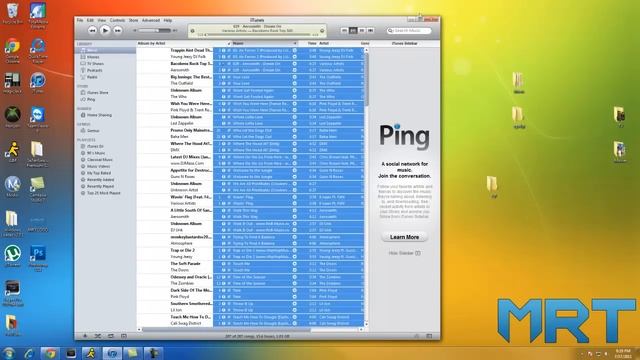
Task: Toggle shuffle in the bottom bar
Action: 98,336
